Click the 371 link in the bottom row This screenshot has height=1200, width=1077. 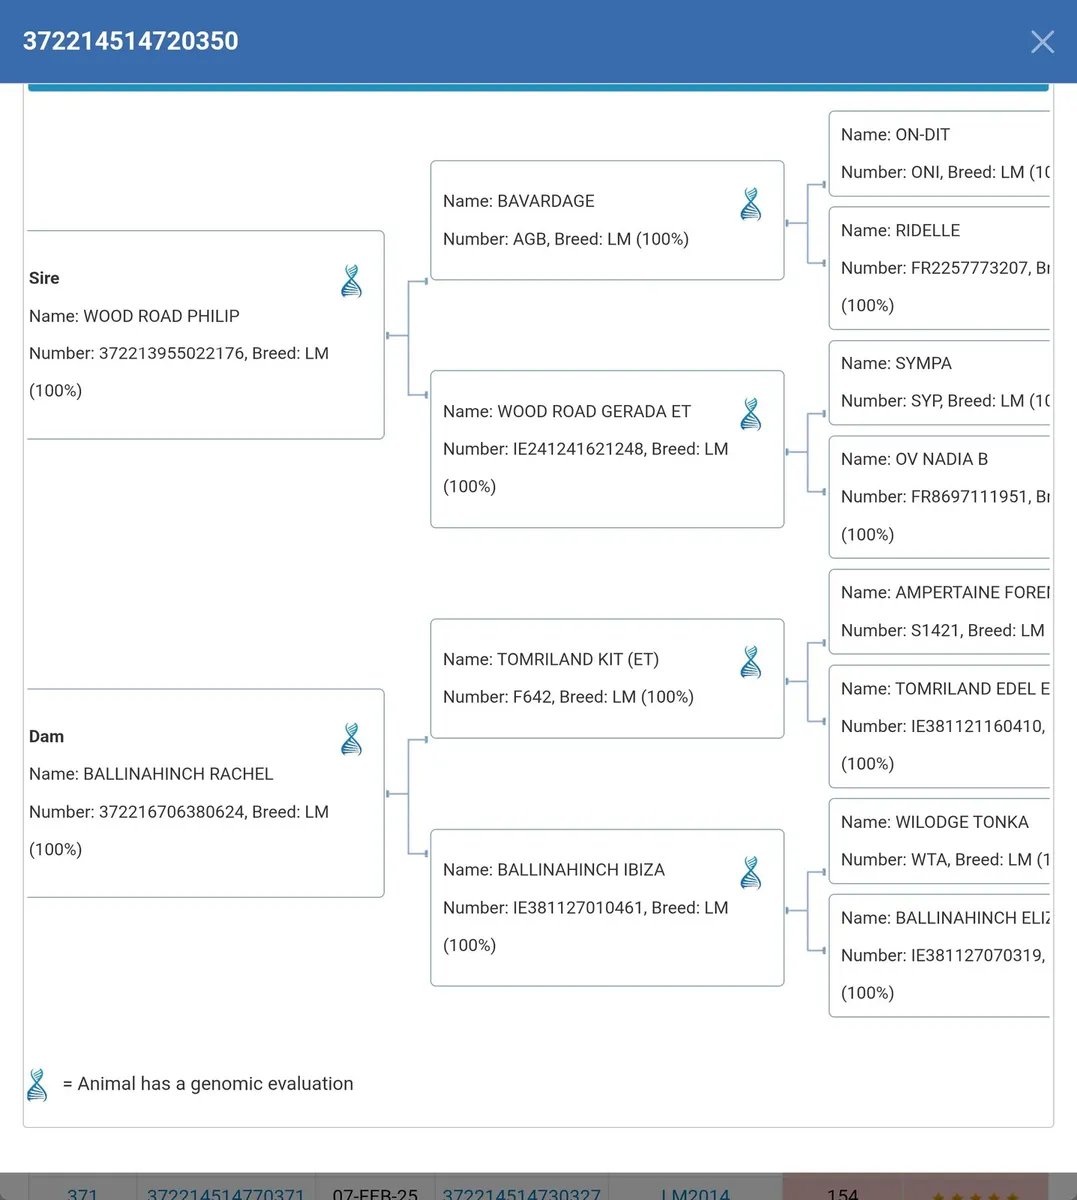tap(82, 1194)
